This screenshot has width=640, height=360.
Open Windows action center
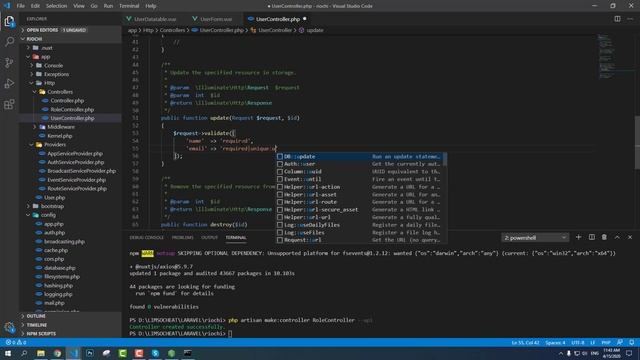[629, 353]
